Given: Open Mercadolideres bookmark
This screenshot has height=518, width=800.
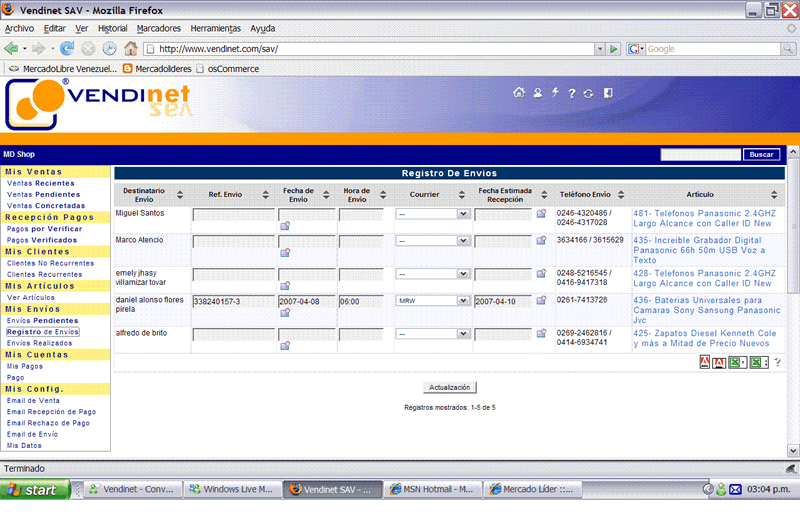Looking at the screenshot, I should click(157, 69).
